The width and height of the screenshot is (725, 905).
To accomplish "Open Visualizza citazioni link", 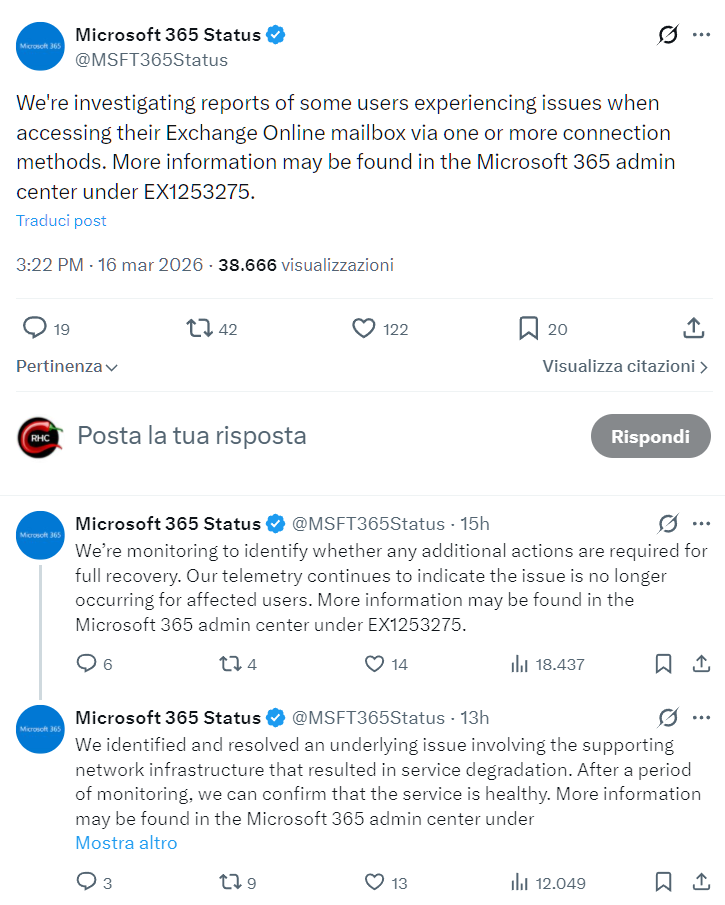I will [625, 367].
